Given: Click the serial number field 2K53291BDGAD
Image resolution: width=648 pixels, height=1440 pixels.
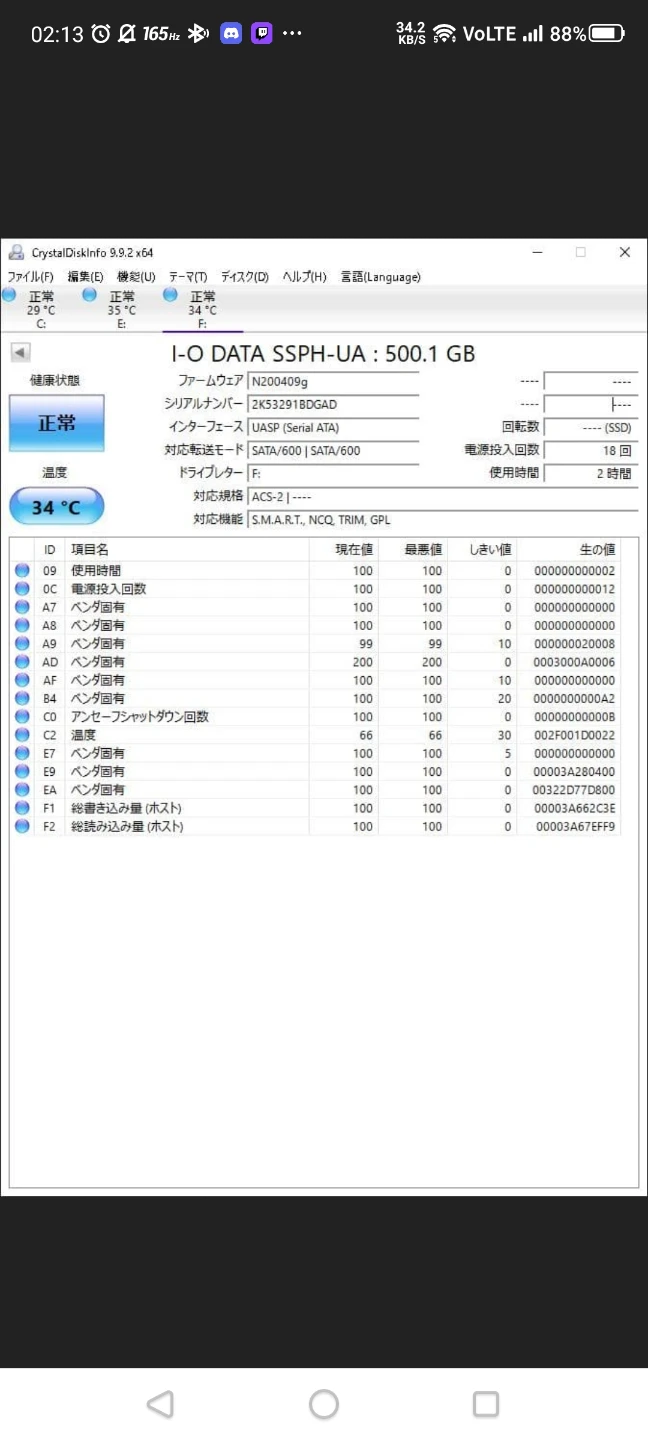Looking at the screenshot, I should (x=333, y=404).
